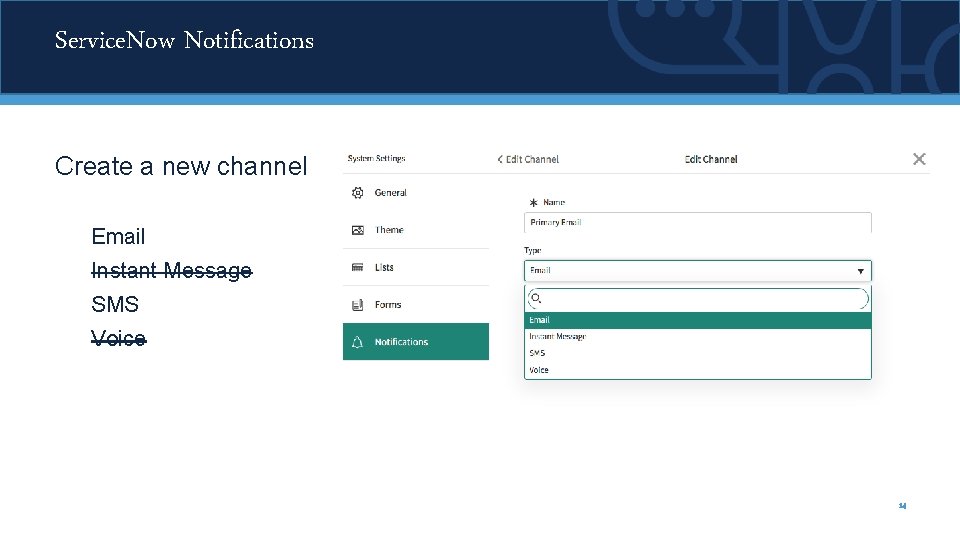Select the Notifications bell icon
960x540 pixels.
tap(358, 342)
